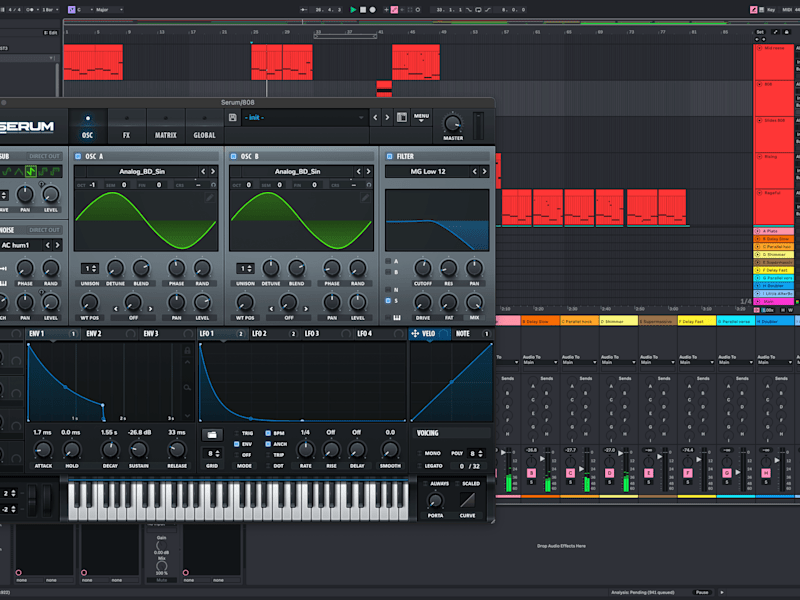Viewport: 800px width, 600px height.
Task: Select next noise sample arrow
Action: coord(58,245)
